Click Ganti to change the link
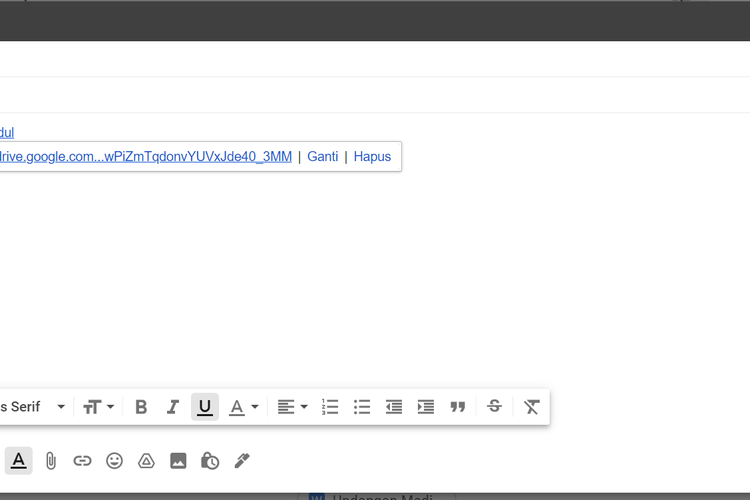Viewport: 750px width, 500px height. 322,157
